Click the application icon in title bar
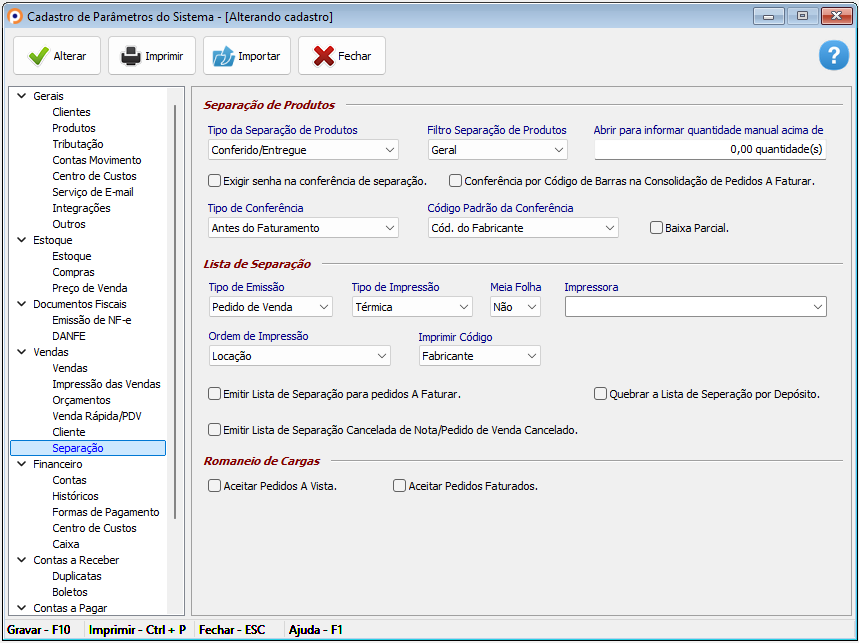The width and height of the screenshot is (859, 643). tap(13, 16)
